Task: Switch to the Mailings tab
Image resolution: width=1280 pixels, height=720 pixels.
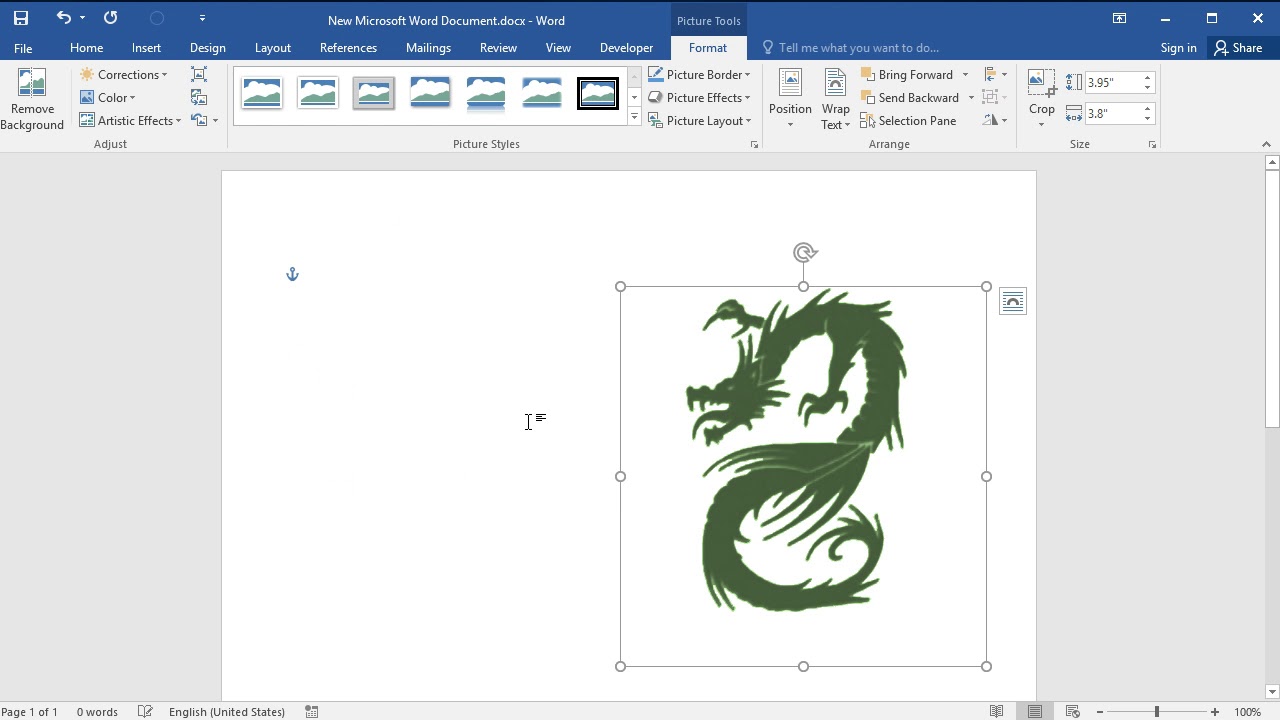Action: (428, 48)
